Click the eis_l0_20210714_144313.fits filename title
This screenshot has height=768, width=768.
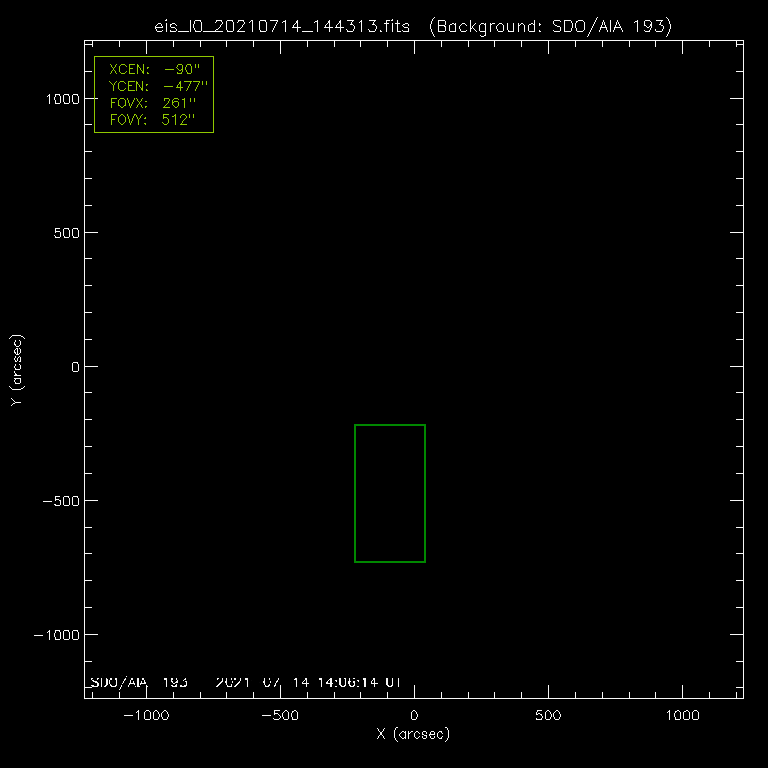[x=282, y=26]
